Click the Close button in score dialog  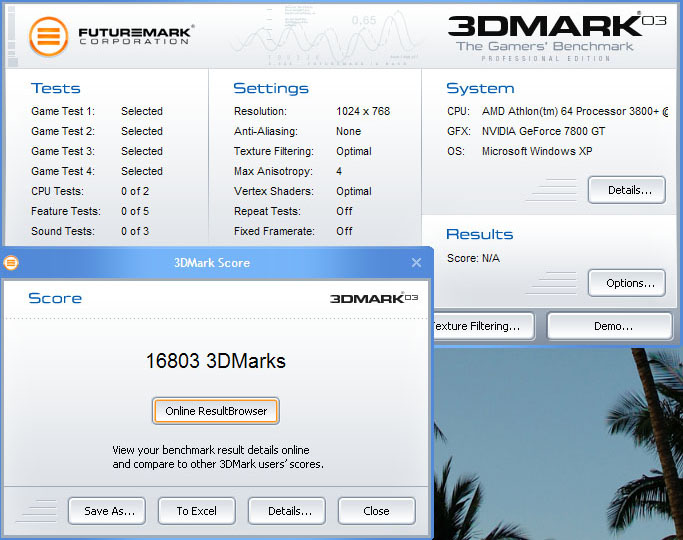[x=377, y=511]
